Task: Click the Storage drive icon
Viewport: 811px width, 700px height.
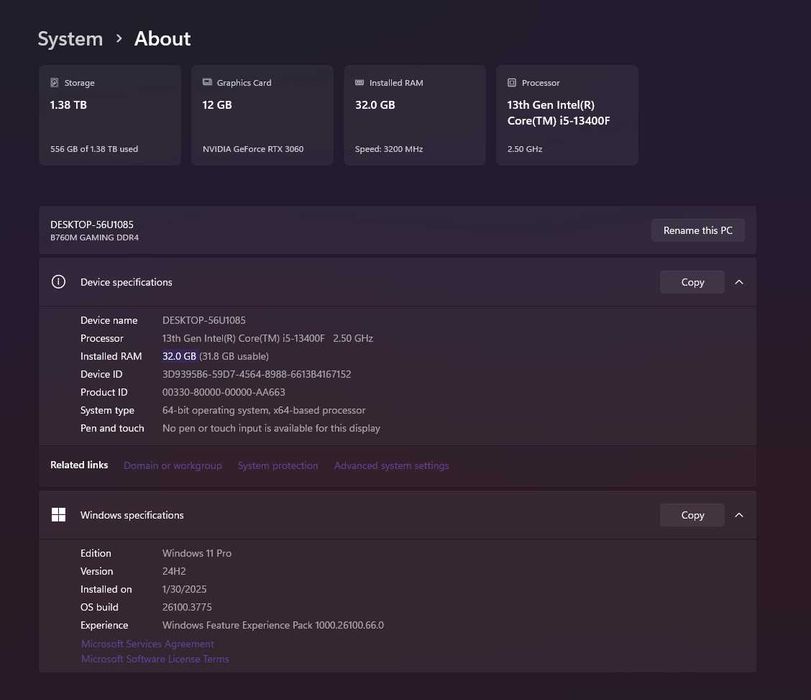Action: 54,83
